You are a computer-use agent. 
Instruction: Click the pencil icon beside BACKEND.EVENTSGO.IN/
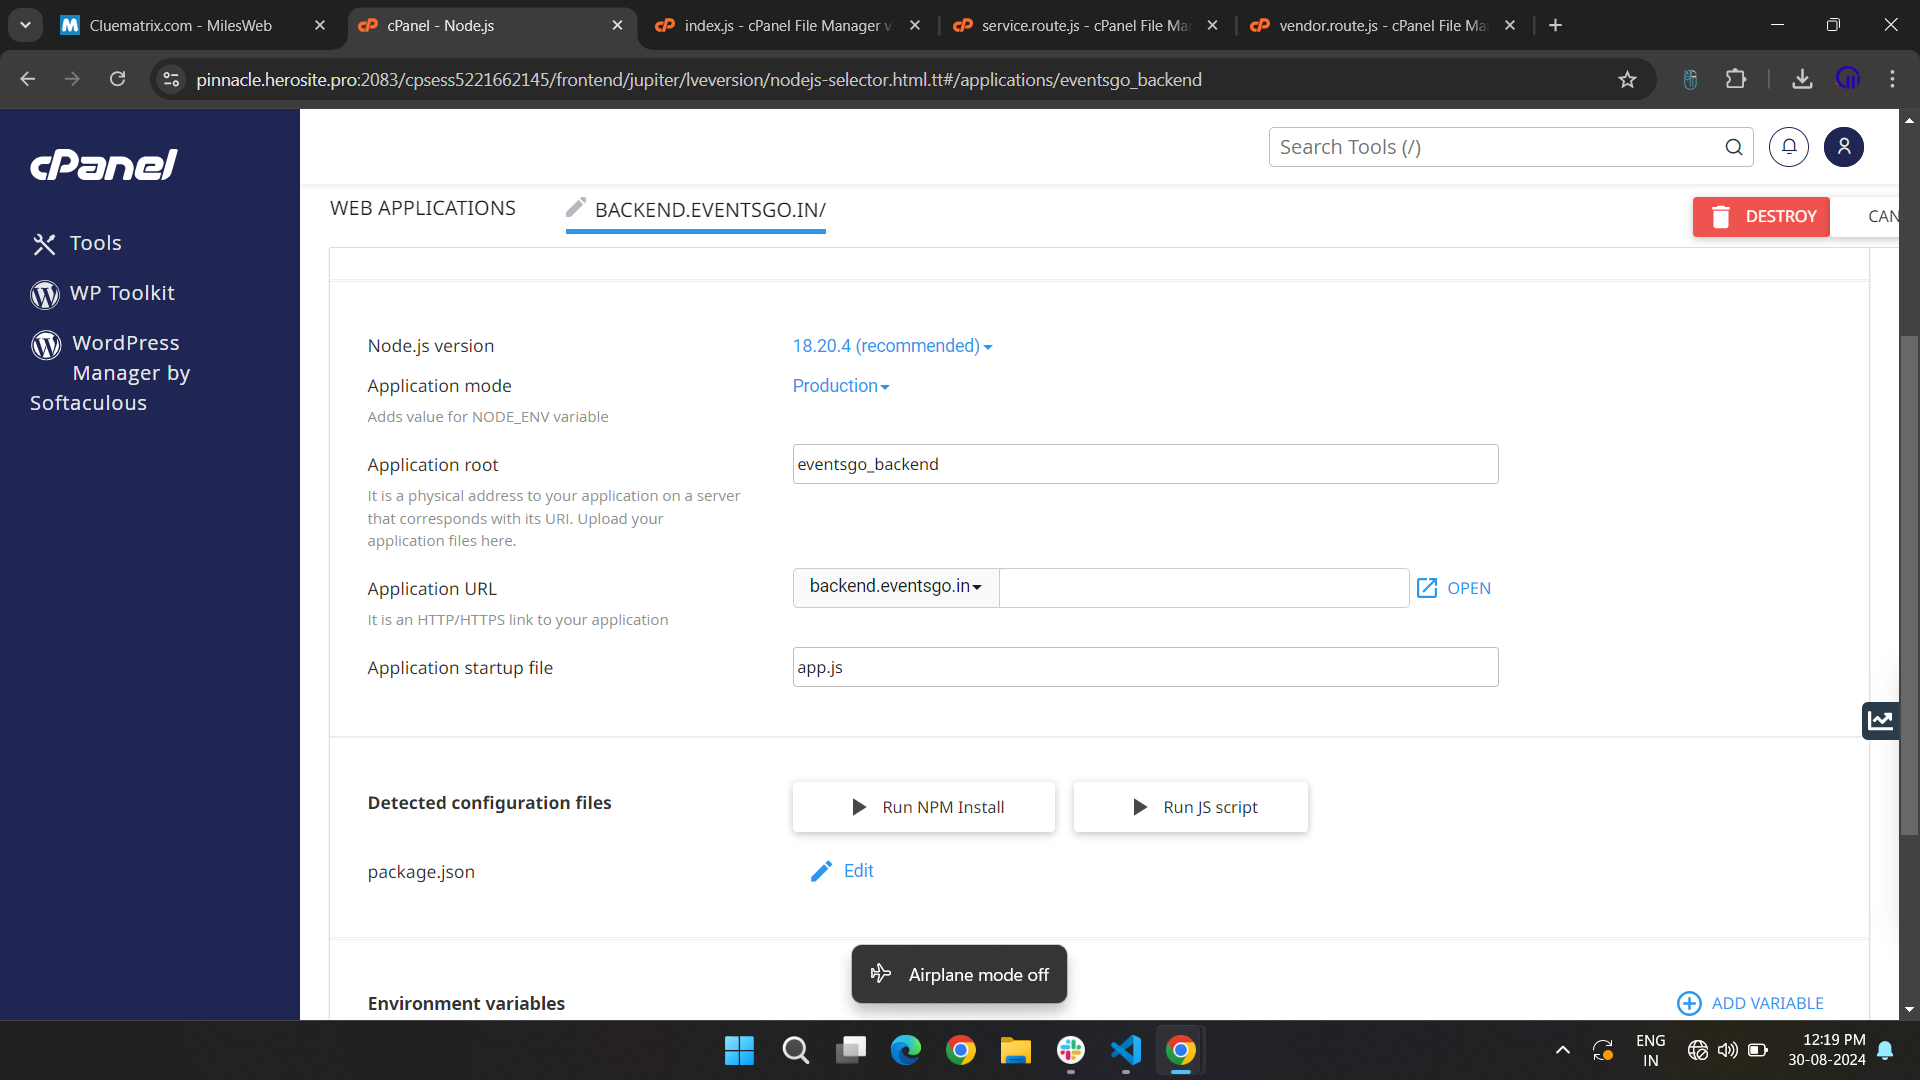[x=575, y=208]
